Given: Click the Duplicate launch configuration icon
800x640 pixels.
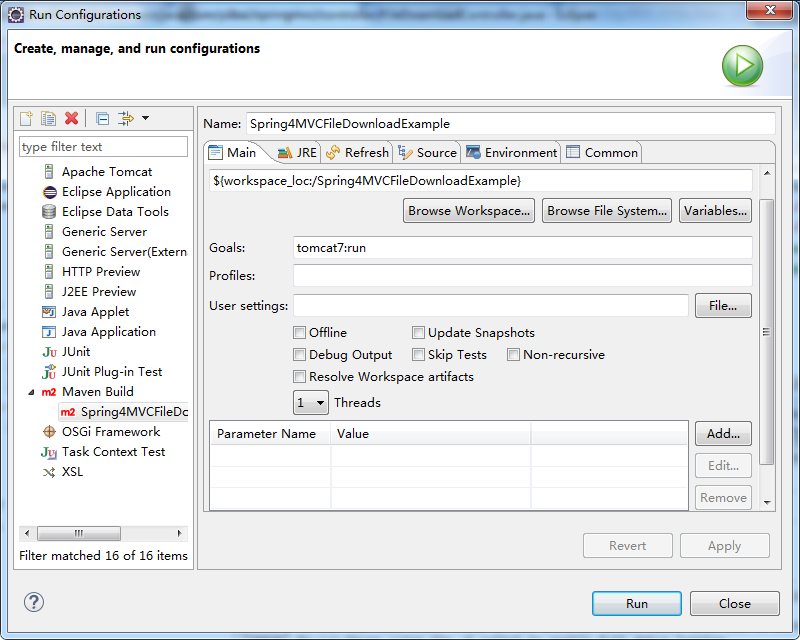Looking at the screenshot, I should click(x=48, y=118).
